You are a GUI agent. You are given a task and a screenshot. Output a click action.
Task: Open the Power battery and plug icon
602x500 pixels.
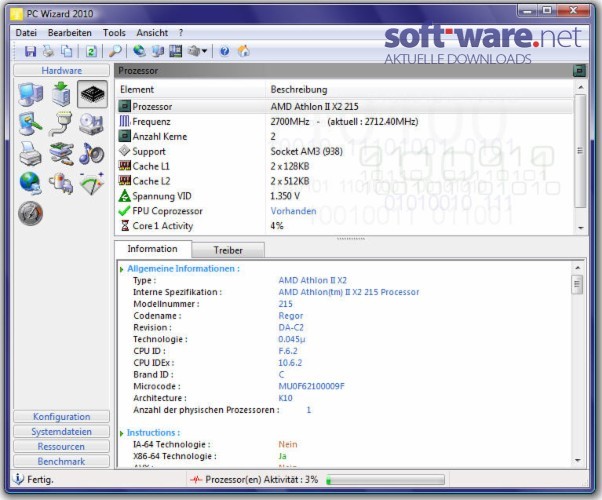click(x=61, y=183)
